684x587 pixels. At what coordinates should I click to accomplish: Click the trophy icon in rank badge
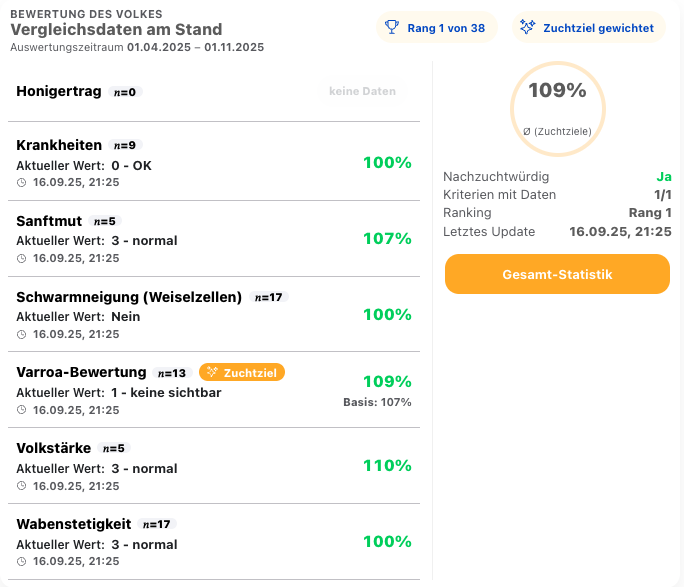[x=393, y=28]
